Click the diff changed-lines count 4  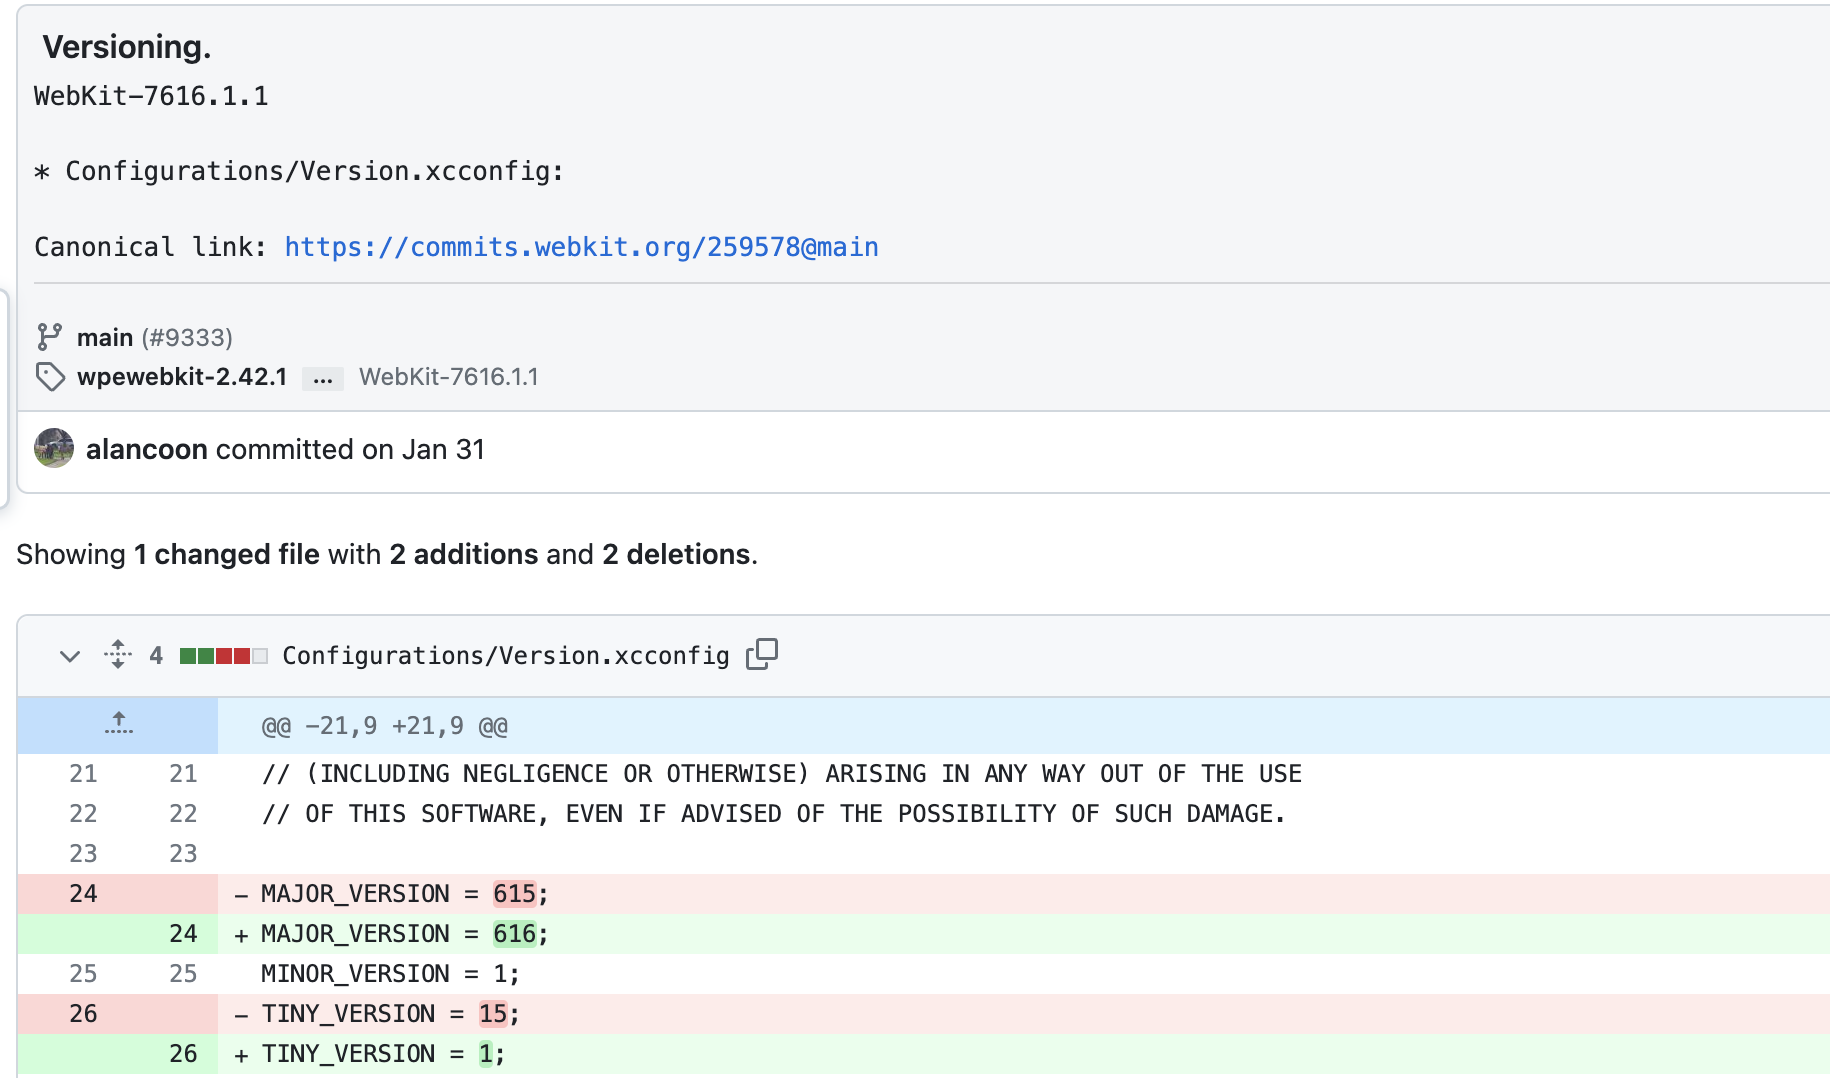pos(156,656)
